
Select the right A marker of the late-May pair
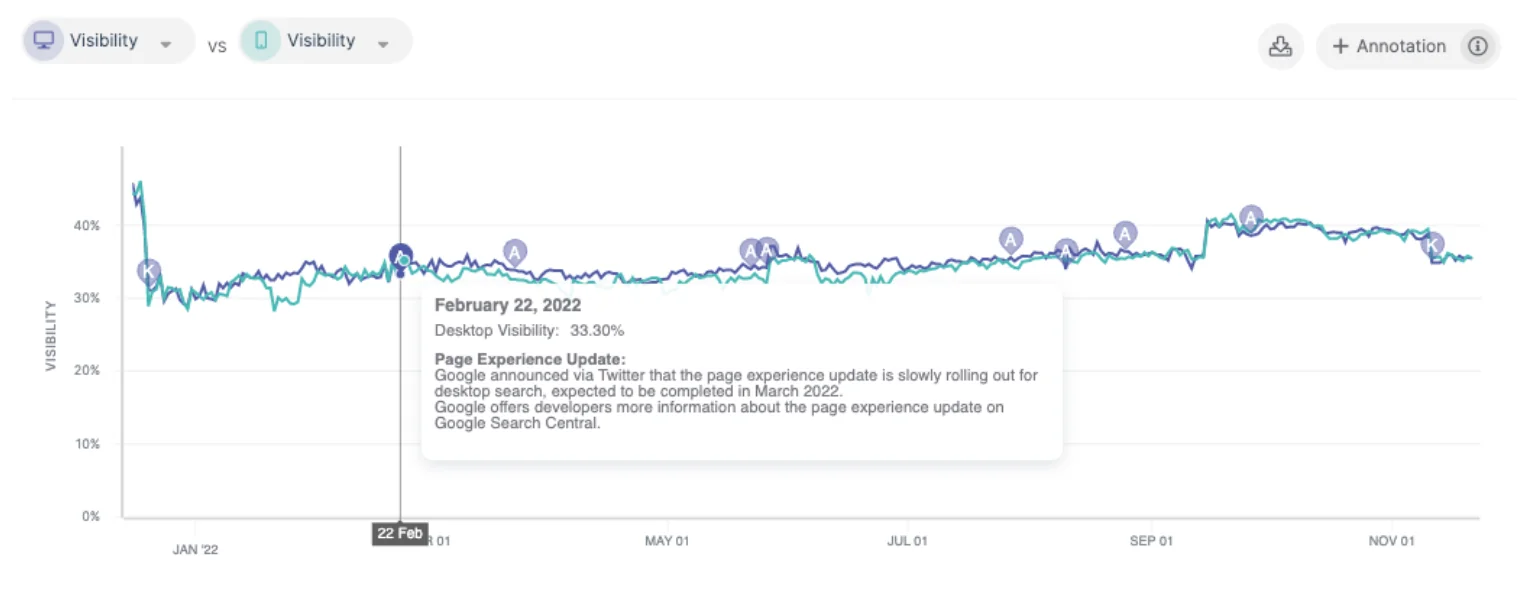(767, 248)
